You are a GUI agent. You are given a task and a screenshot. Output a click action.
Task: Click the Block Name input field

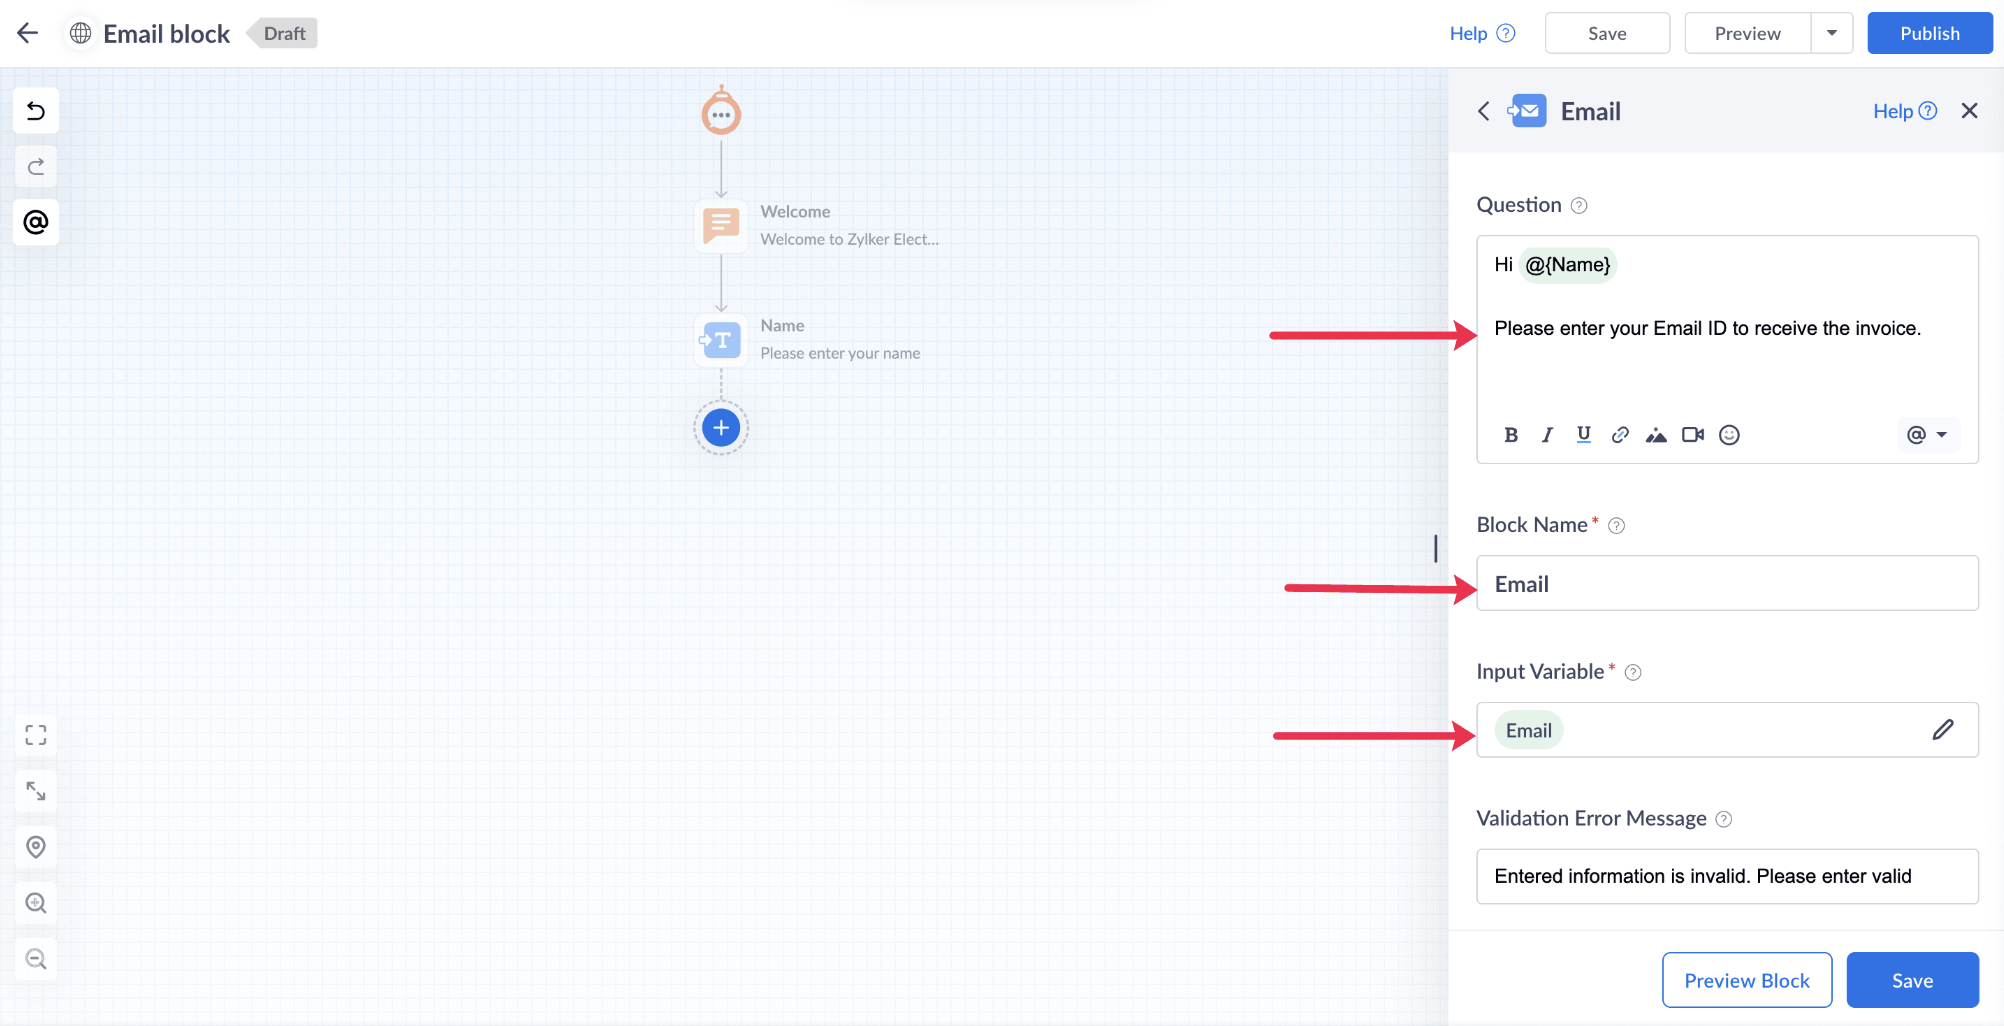pyautogui.click(x=1727, y=583)
